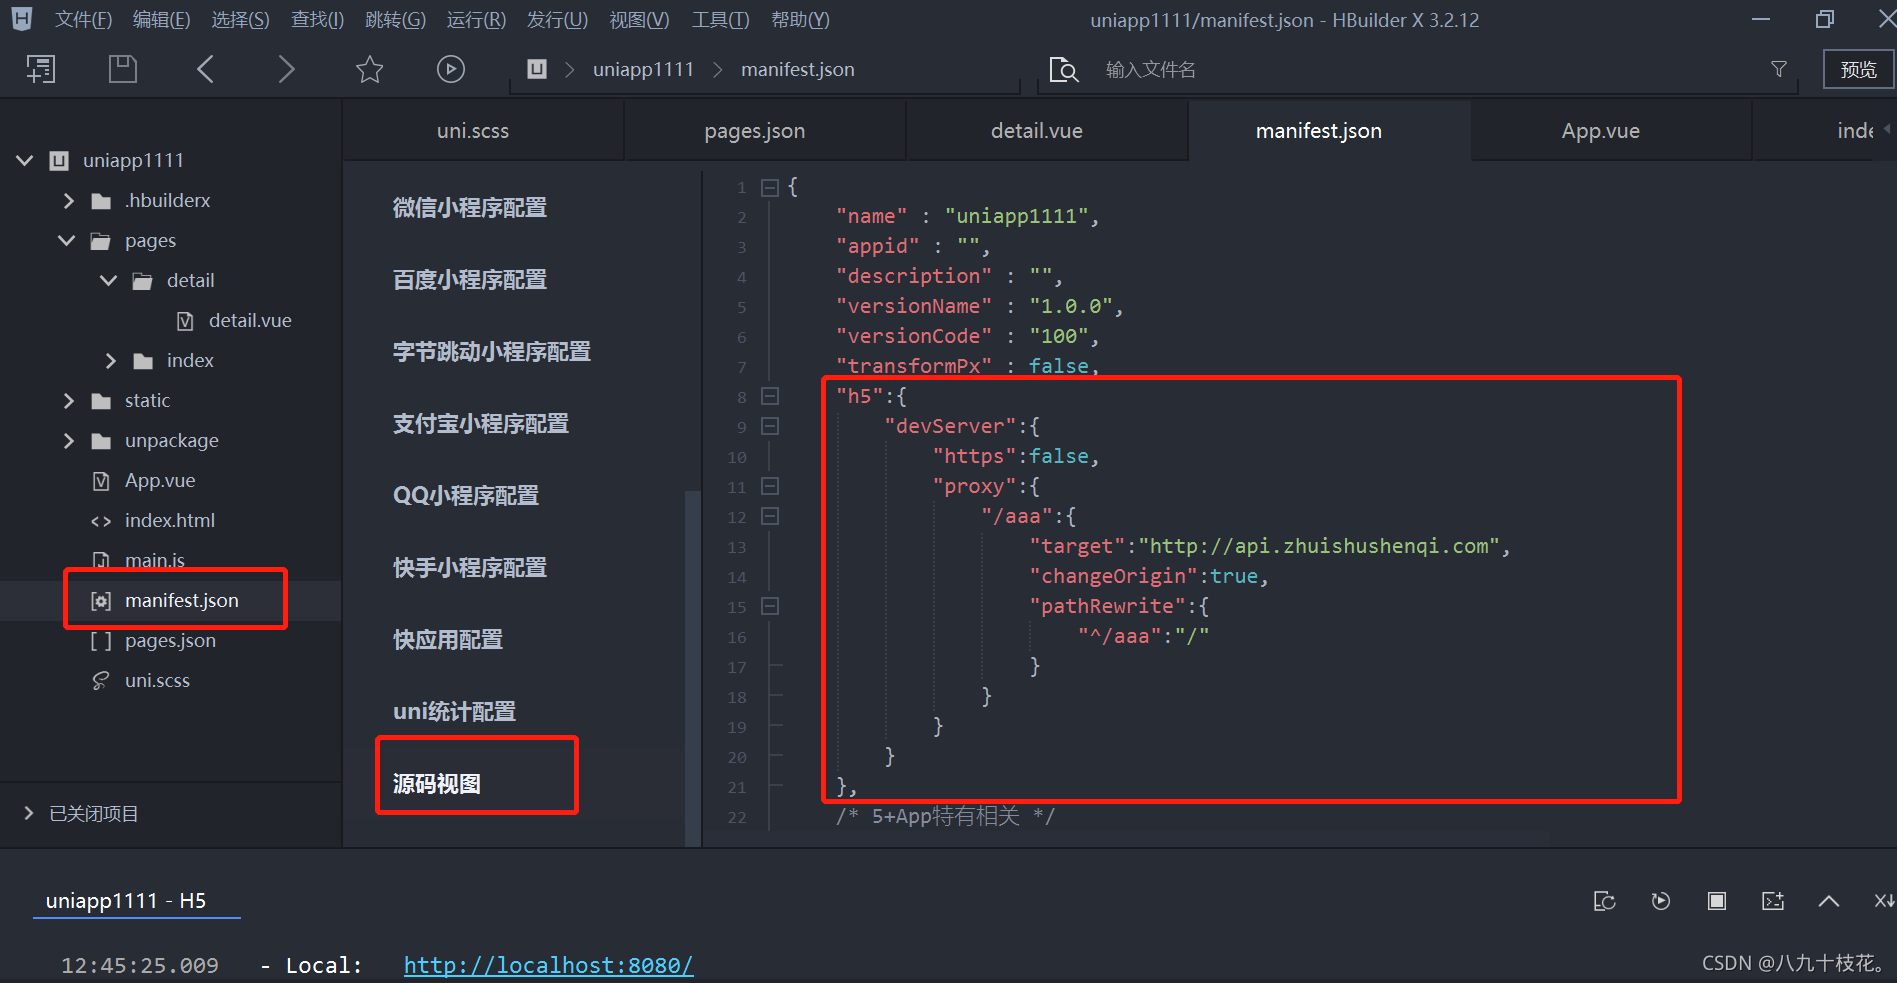
Task: Expand the .hbuilderx folder
Action: 68,201
